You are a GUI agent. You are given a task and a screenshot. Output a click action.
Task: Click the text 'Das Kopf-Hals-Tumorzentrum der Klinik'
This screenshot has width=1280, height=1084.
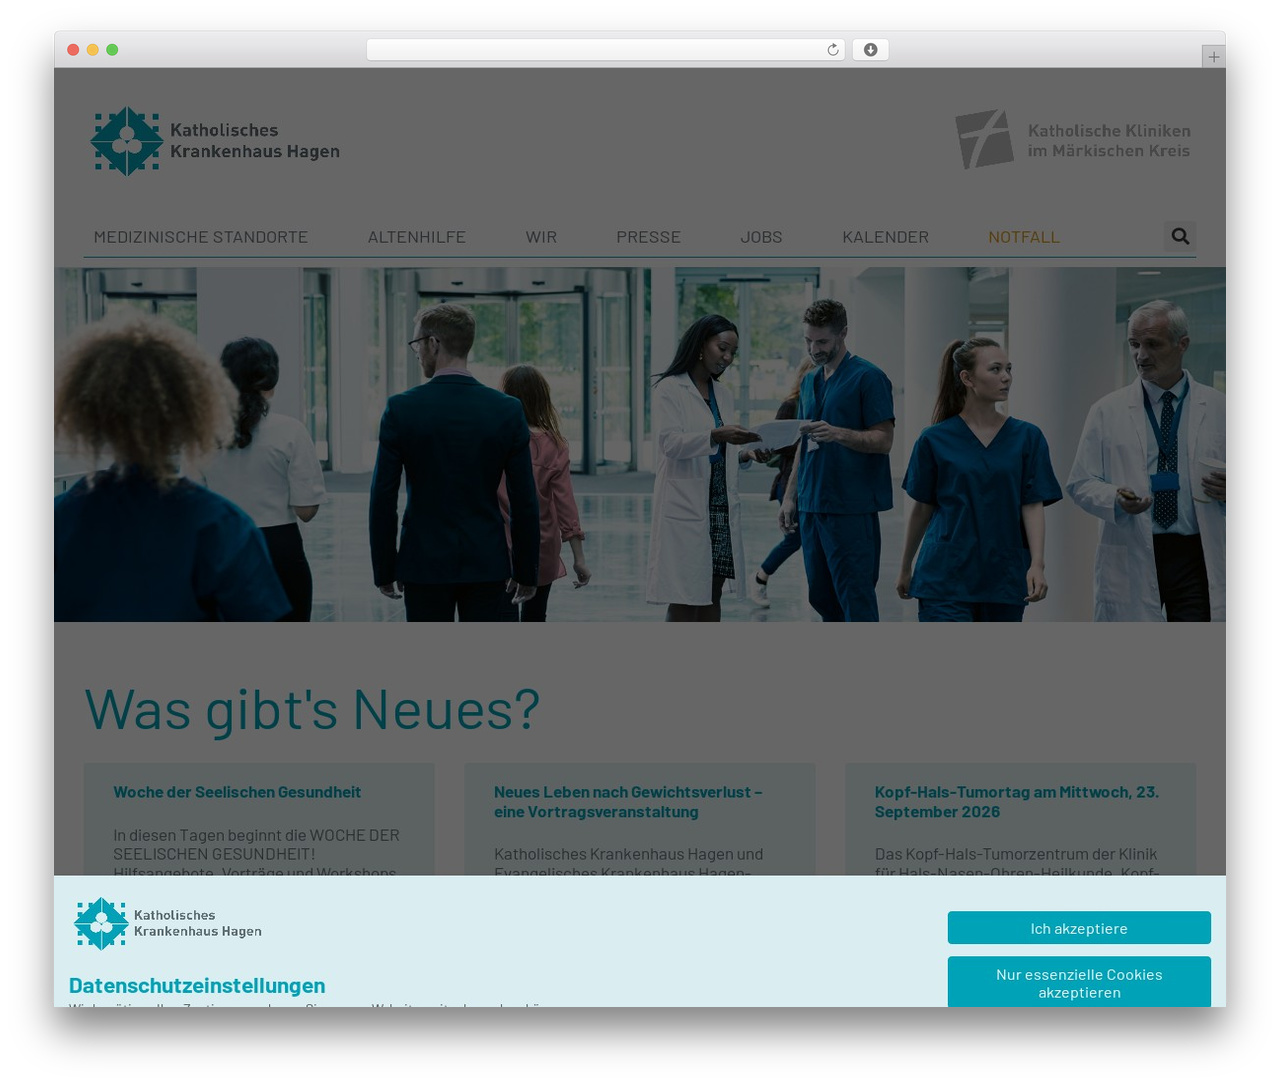click(x=1016, y=854)
